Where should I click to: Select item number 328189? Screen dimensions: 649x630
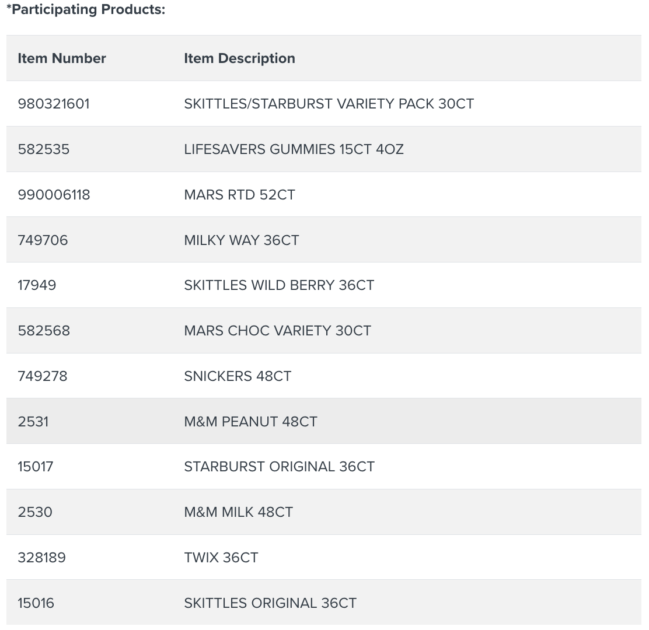(x=44, y=558)
